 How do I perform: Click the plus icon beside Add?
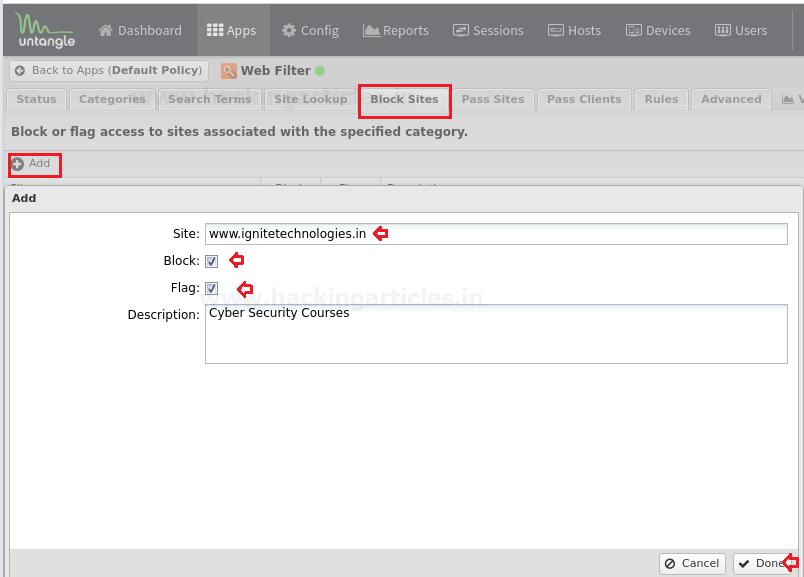coord(17,164)
